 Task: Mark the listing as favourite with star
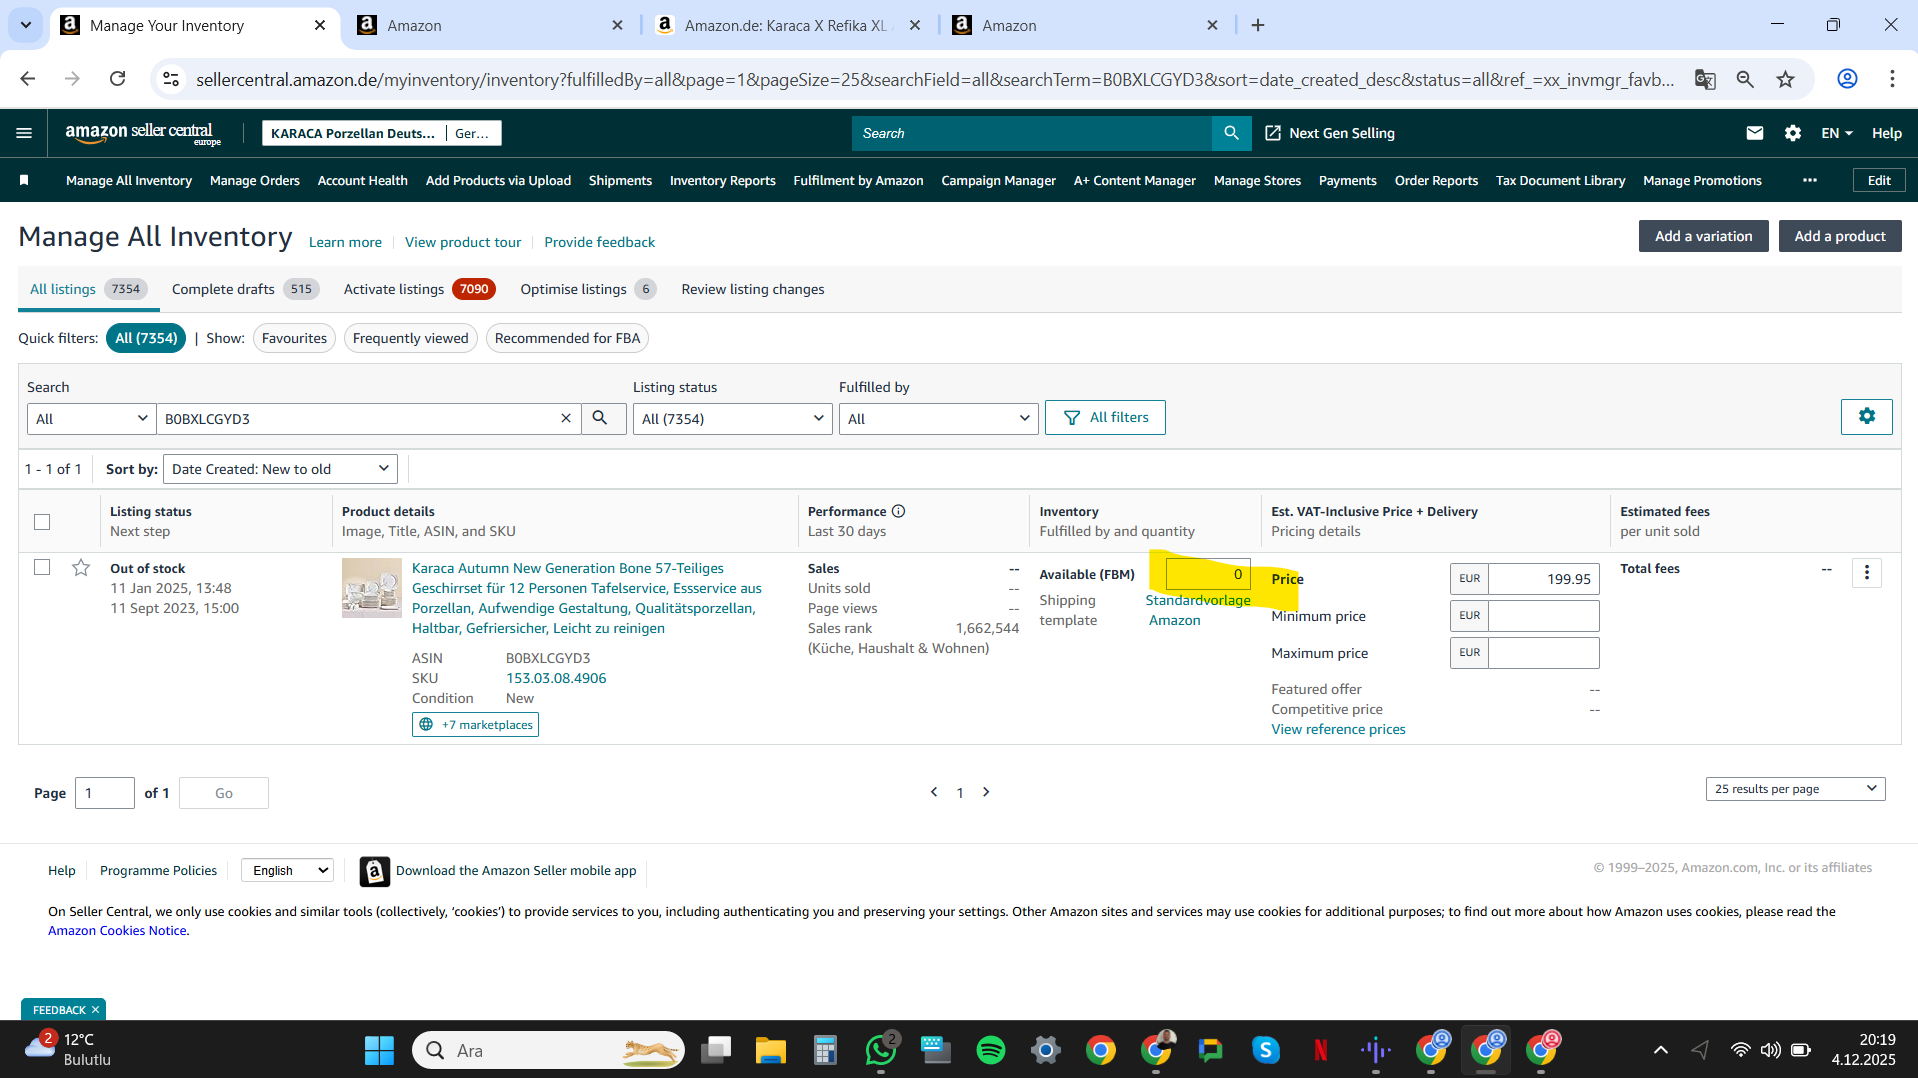click(81, 568)
